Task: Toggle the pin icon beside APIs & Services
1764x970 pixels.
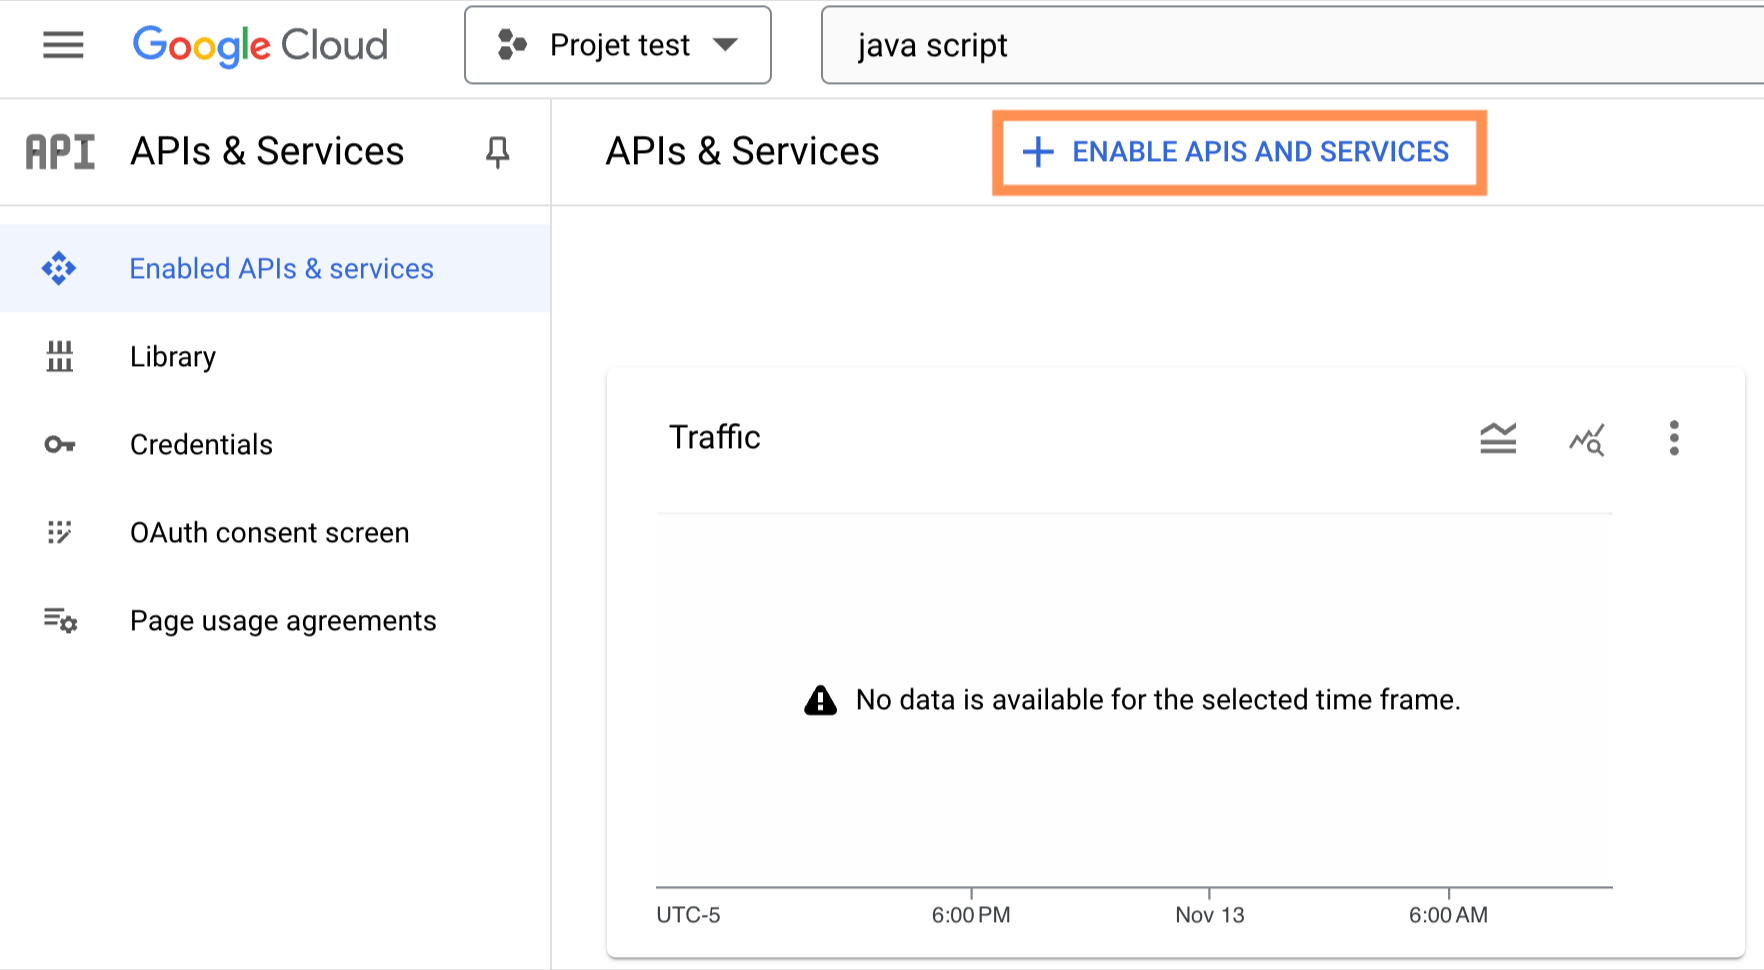Action: (x=497, y=152)
